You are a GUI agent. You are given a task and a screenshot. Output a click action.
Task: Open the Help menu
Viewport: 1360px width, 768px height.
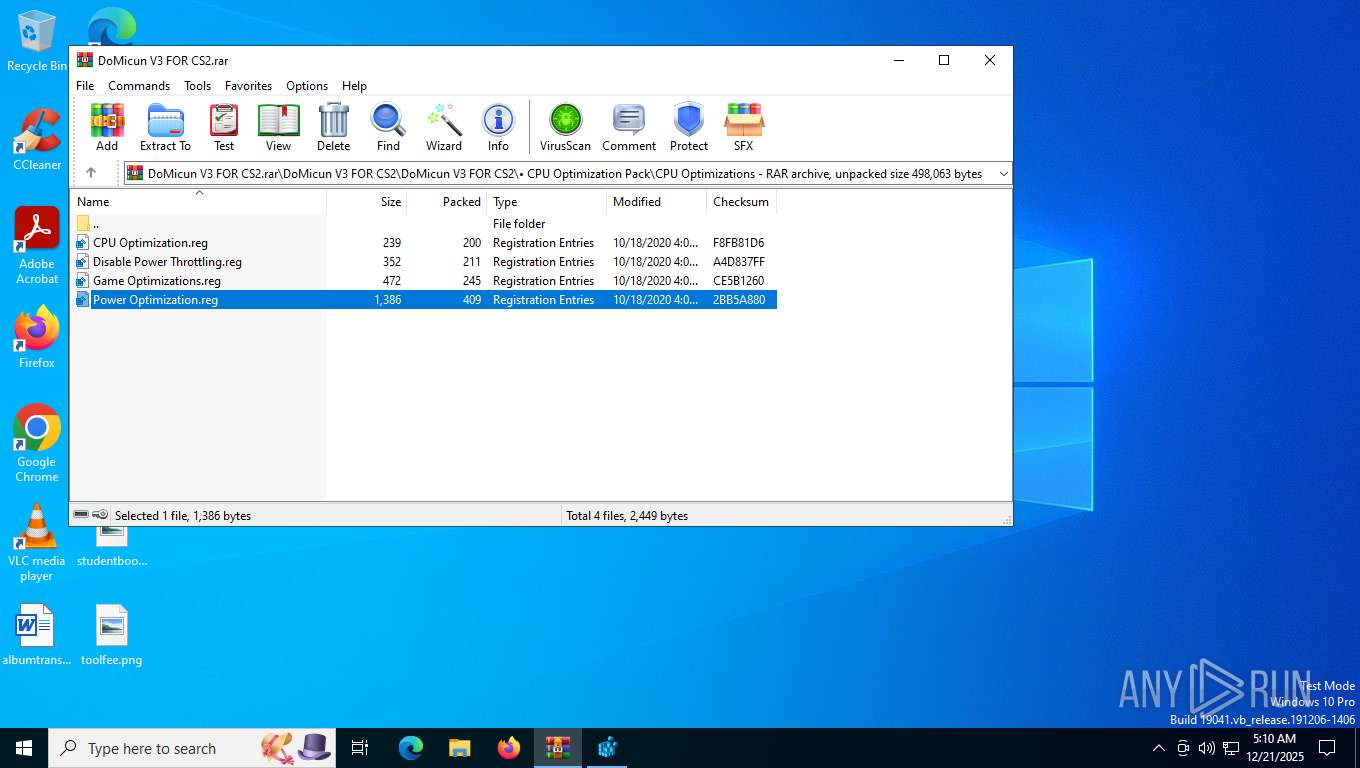[x=354, y=86]
